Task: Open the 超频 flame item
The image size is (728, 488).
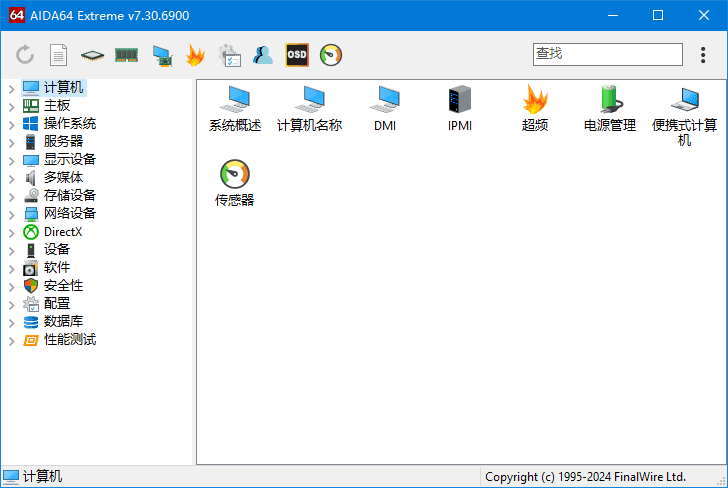Action: [x=535, y=109]
